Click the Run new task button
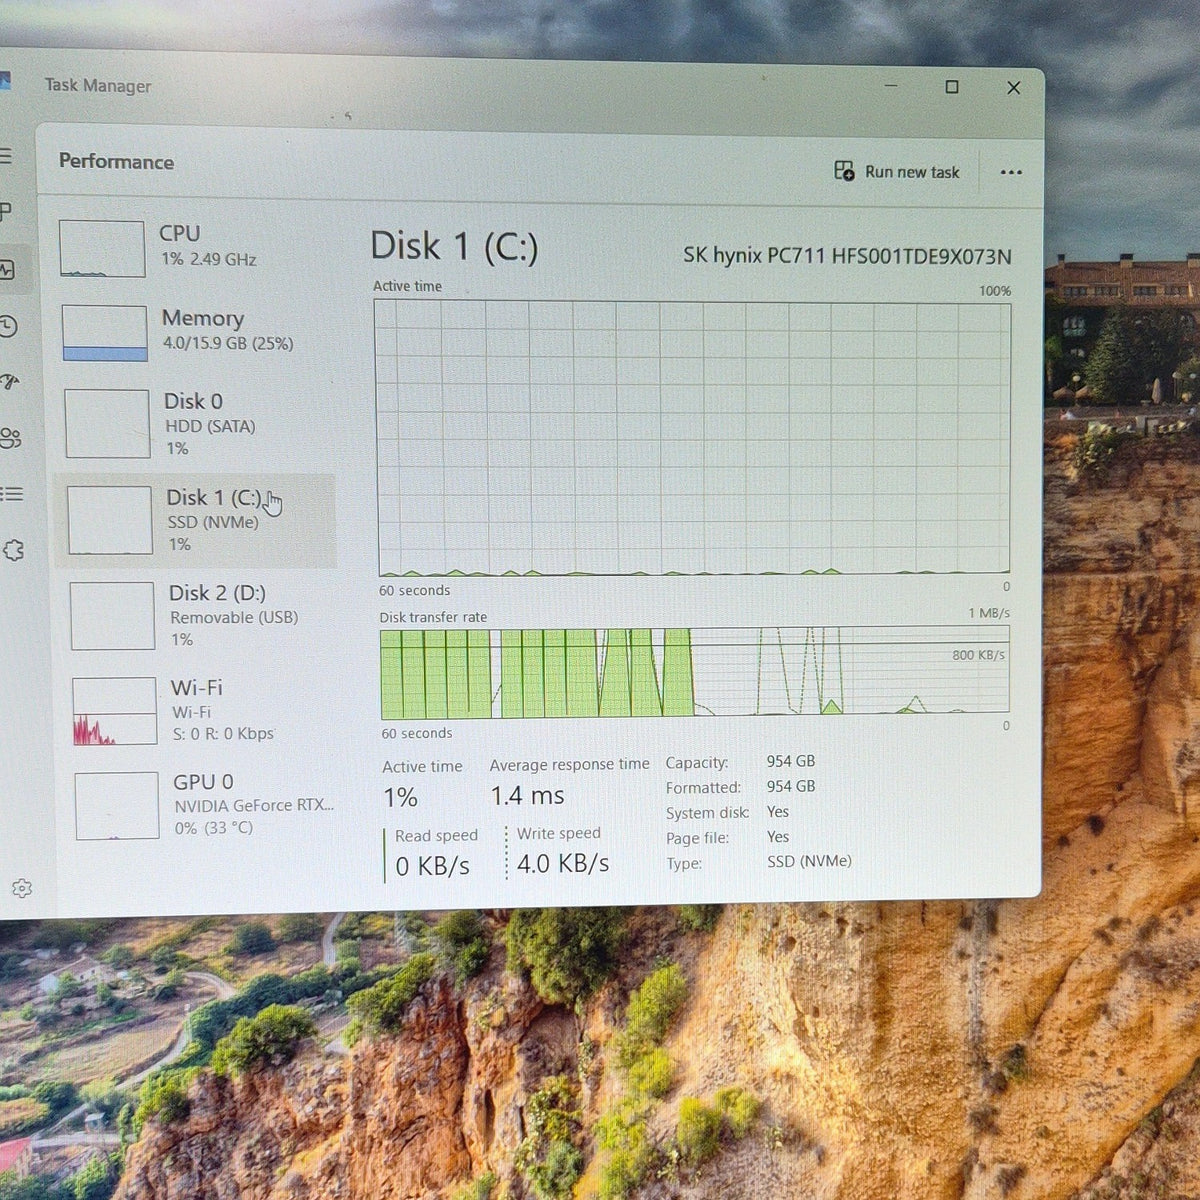Image resolution: width=1200 pixels, height=1200 pixels. click(897, 172)
